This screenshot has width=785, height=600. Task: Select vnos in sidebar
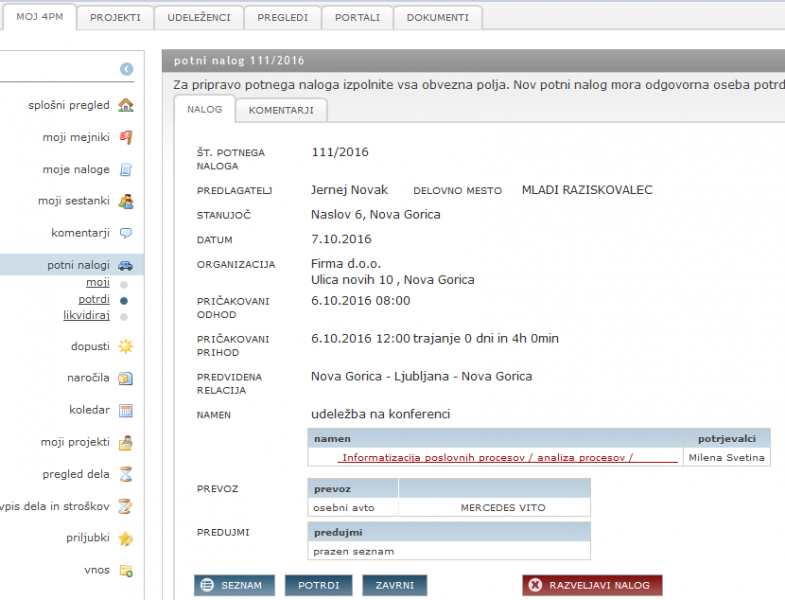pos(97,569)
